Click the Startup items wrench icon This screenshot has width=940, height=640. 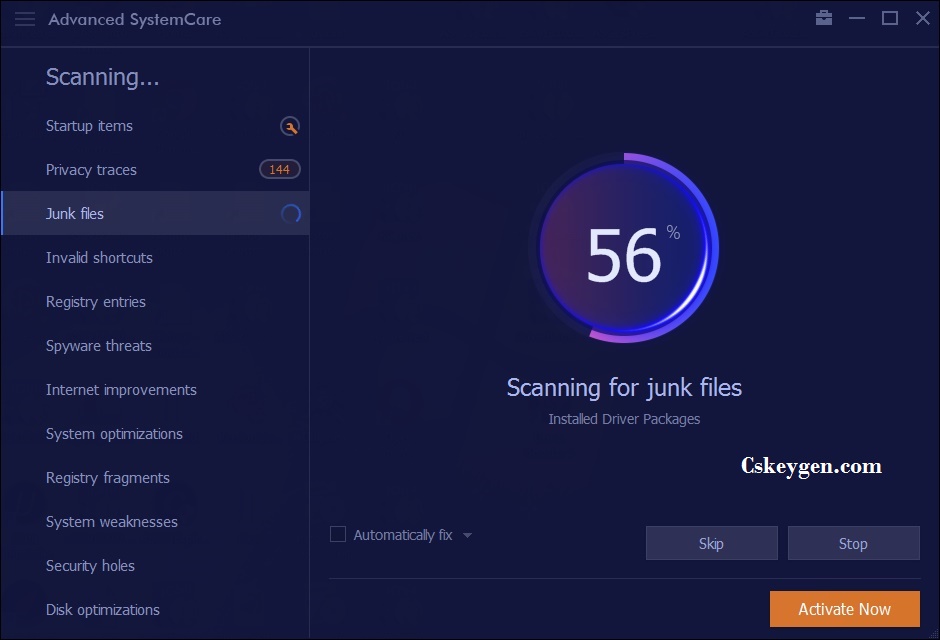(x=290, y=126)
